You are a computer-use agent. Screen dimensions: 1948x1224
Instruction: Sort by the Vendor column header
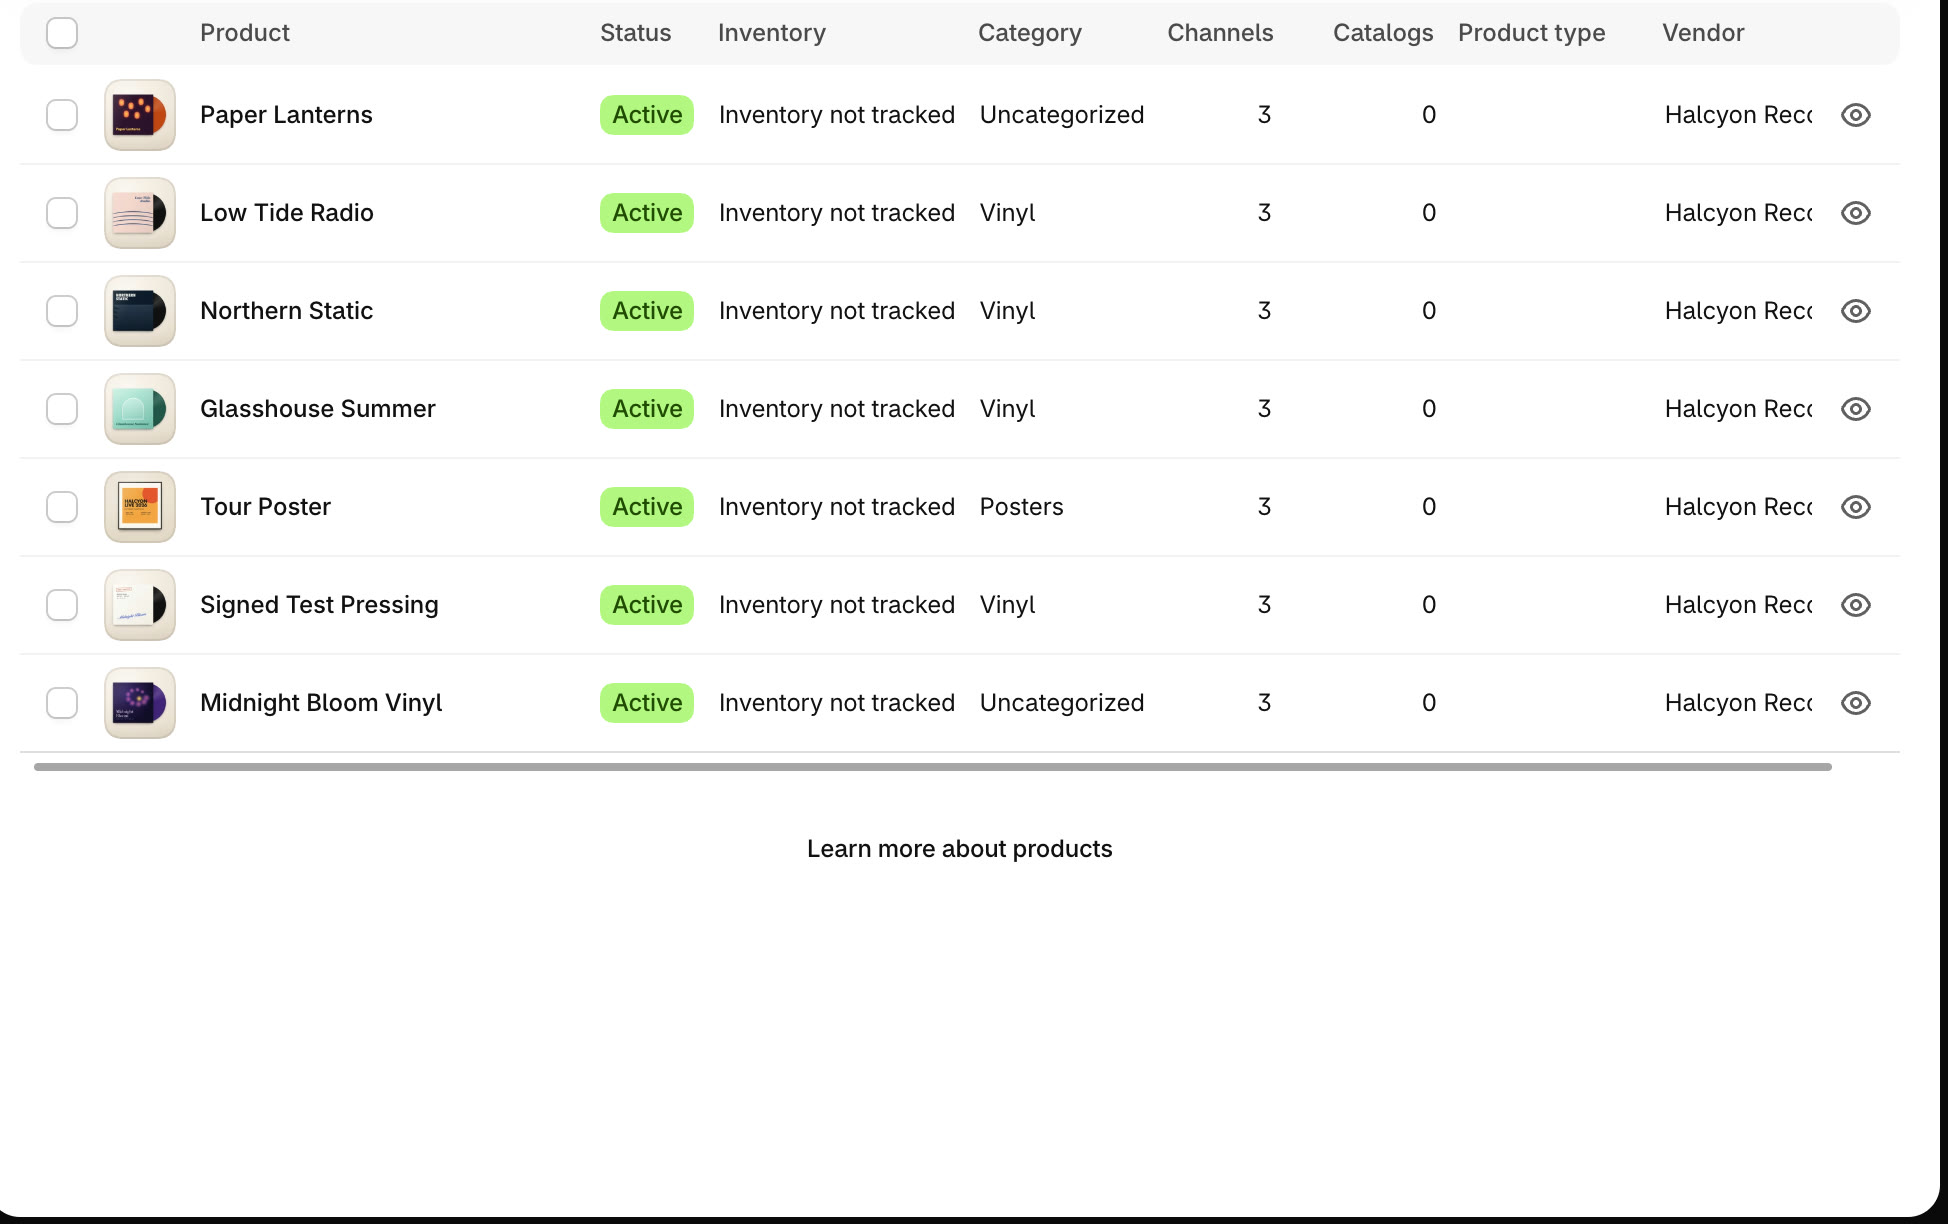(1703, 33)
